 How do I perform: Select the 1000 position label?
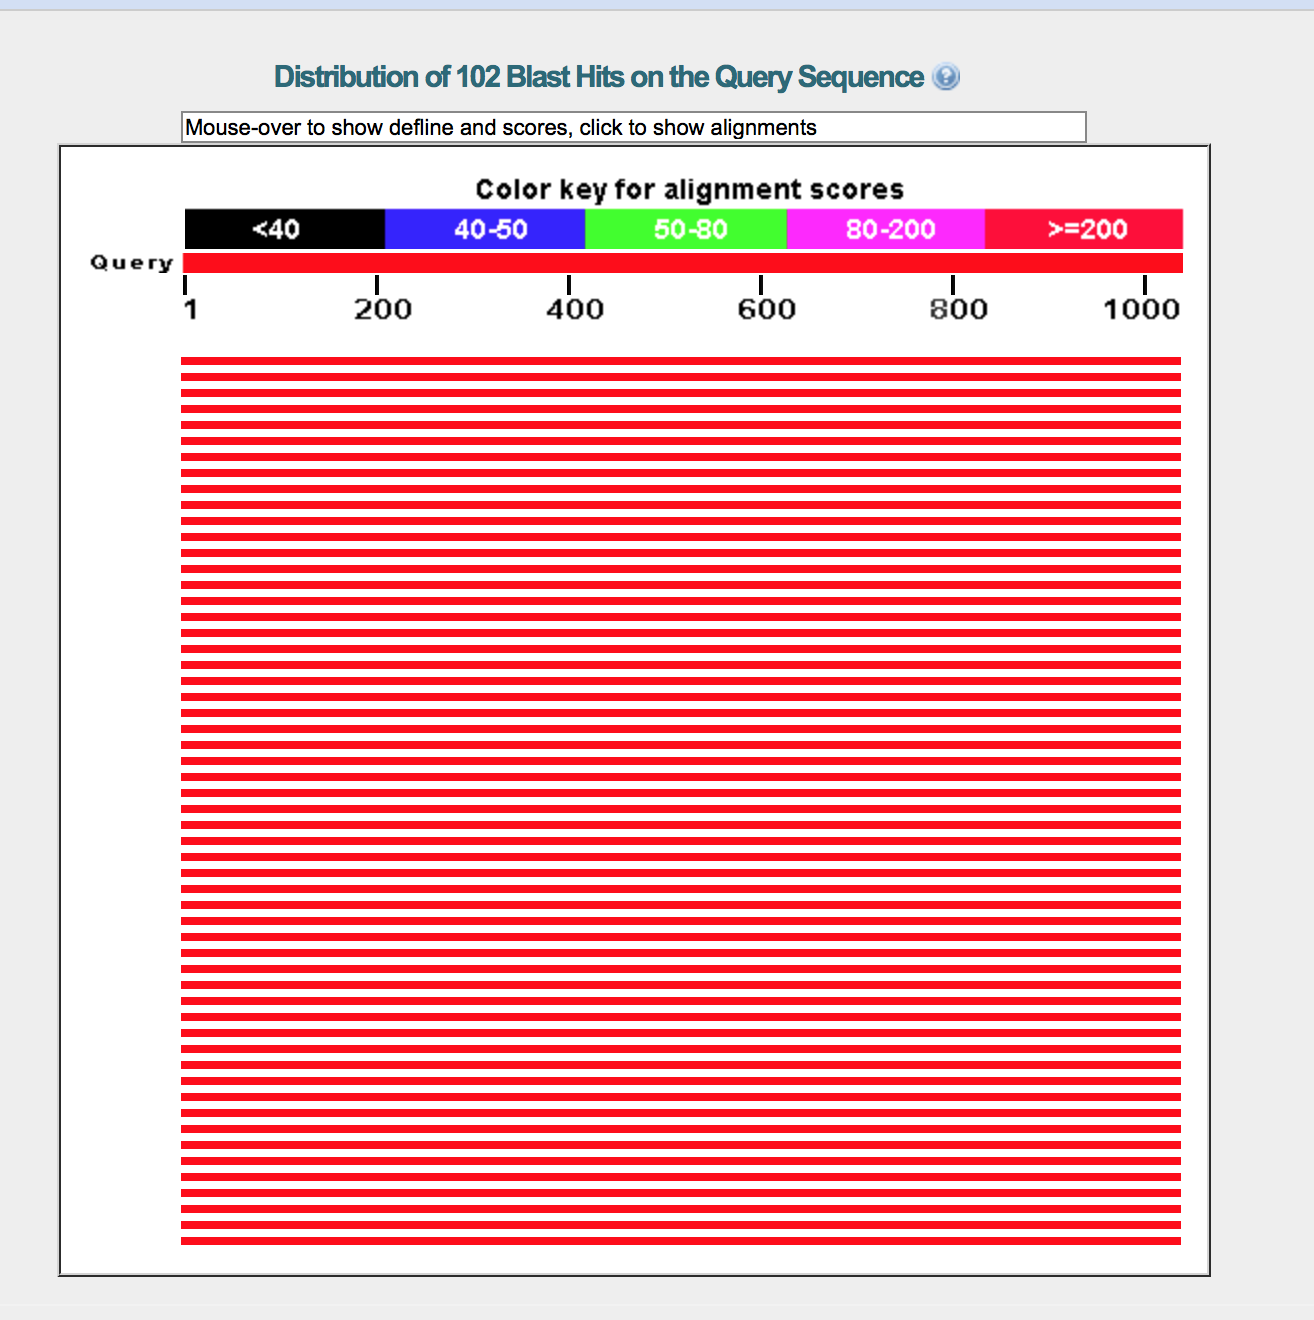pyautogui.click(x=1141, y=309)
